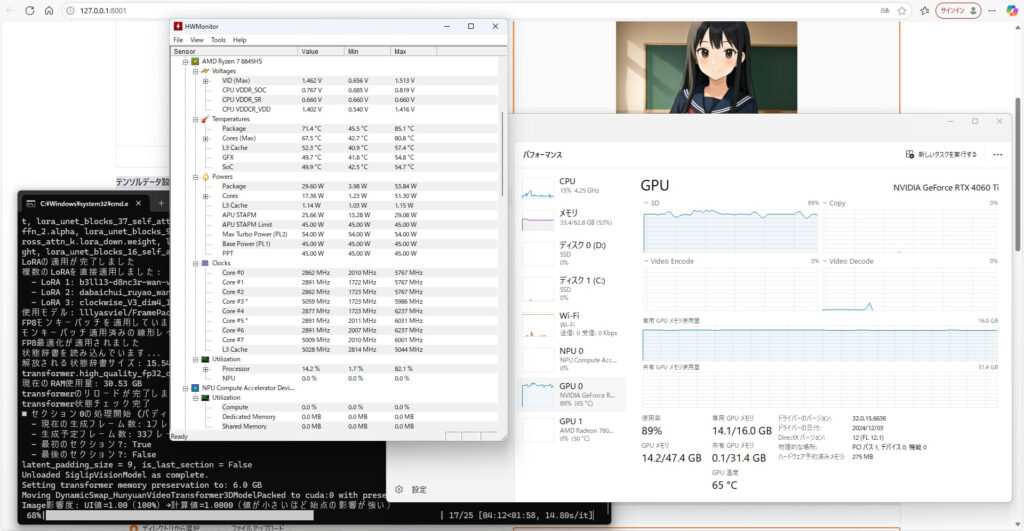The width and height of the screenshot is (1024, 531).
Task: Click HWMonitor vertical scrollbar
Action: tap(502, 153)
